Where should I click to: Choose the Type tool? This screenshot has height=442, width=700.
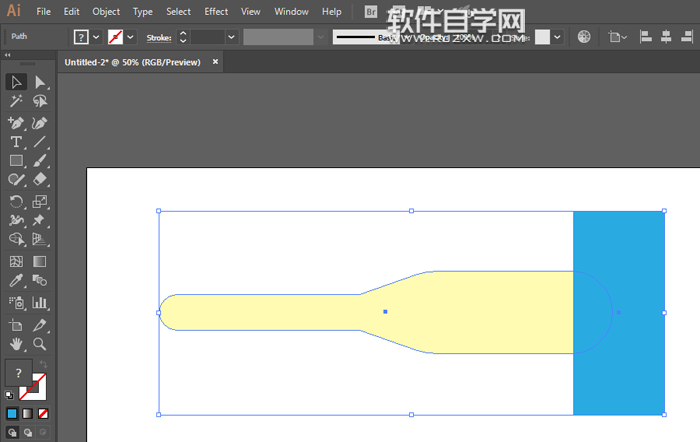(16, 142)
